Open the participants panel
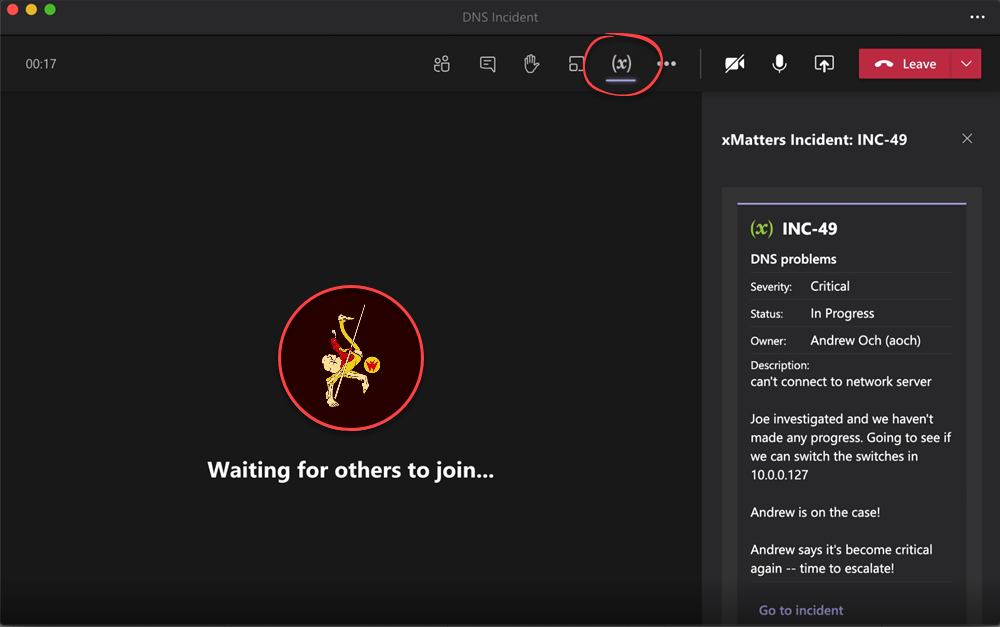This screenshot has width=1000, height=627. click(x=441, y=64)
